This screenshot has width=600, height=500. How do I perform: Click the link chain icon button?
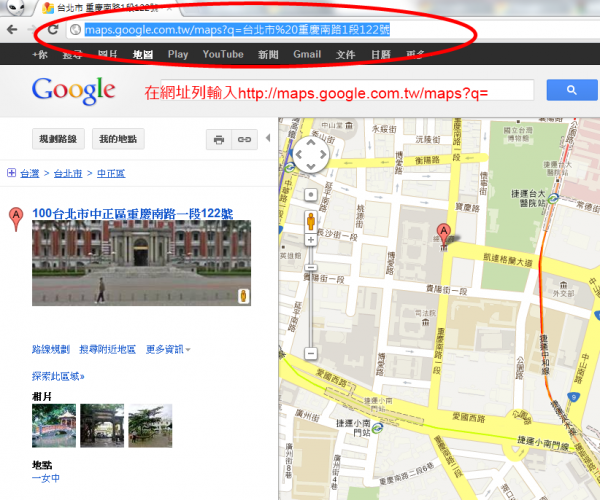coord(242,139)
